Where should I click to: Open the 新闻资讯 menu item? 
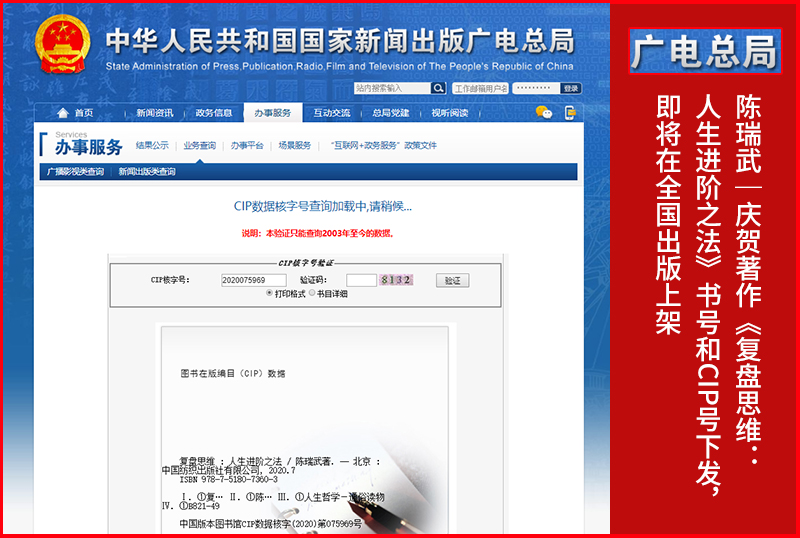(155, 113)
